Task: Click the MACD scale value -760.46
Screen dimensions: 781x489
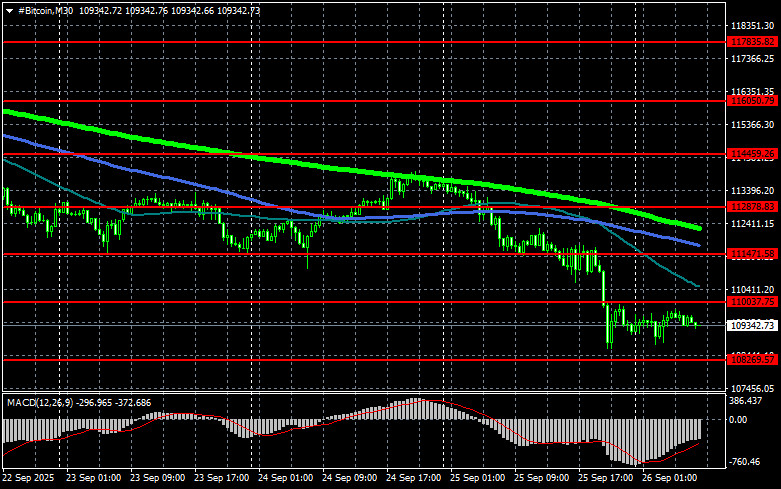Action: [x=745, y=462]
